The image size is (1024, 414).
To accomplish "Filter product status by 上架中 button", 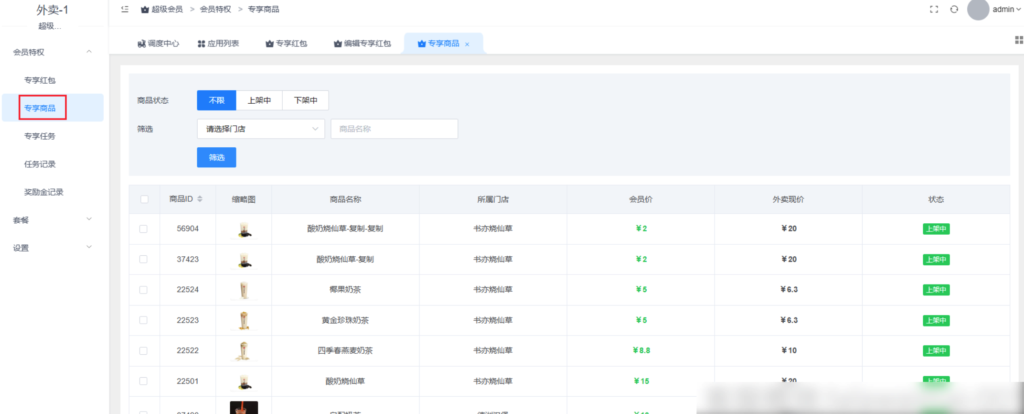I will coord(259,101).
